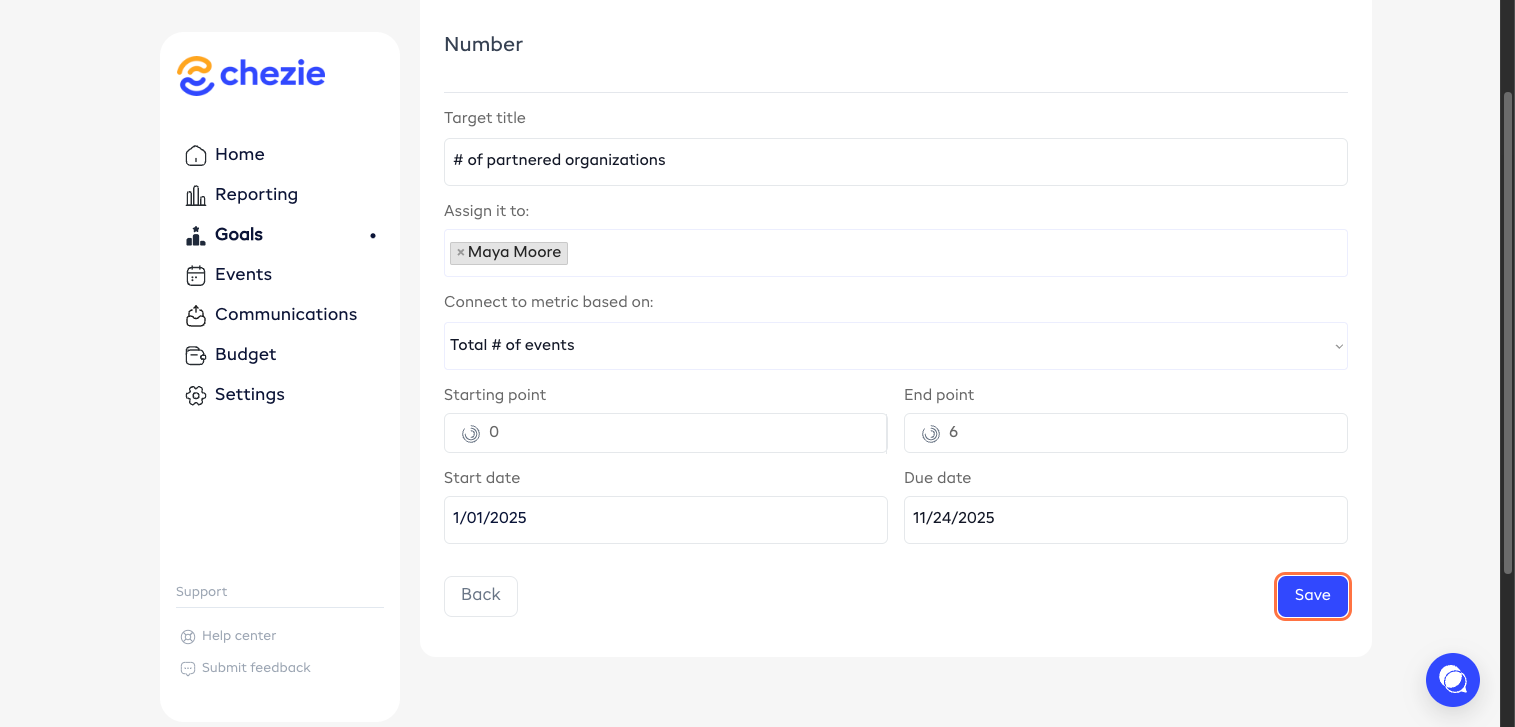Click the Settings gear icon

196,395
